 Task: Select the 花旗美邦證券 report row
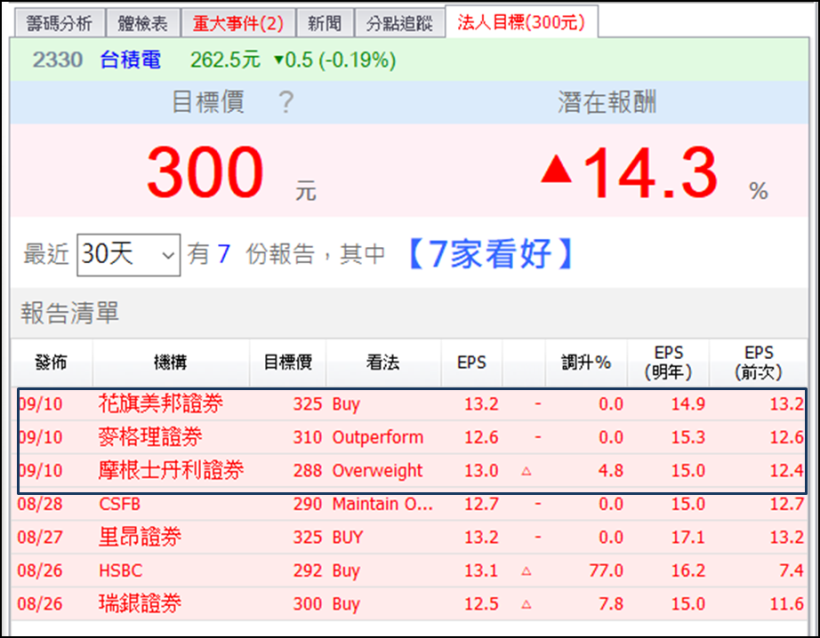click(x=409, y=404)
